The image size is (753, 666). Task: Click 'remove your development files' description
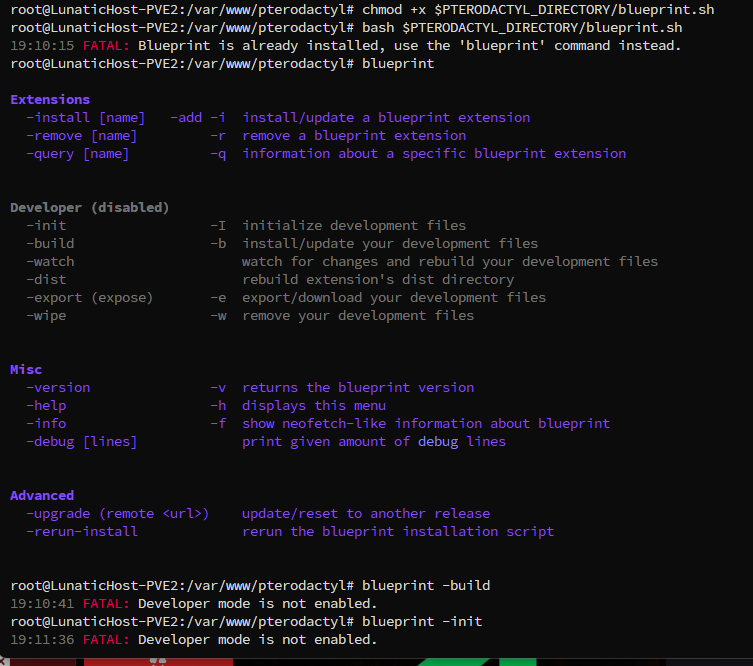tap(358, 316)
